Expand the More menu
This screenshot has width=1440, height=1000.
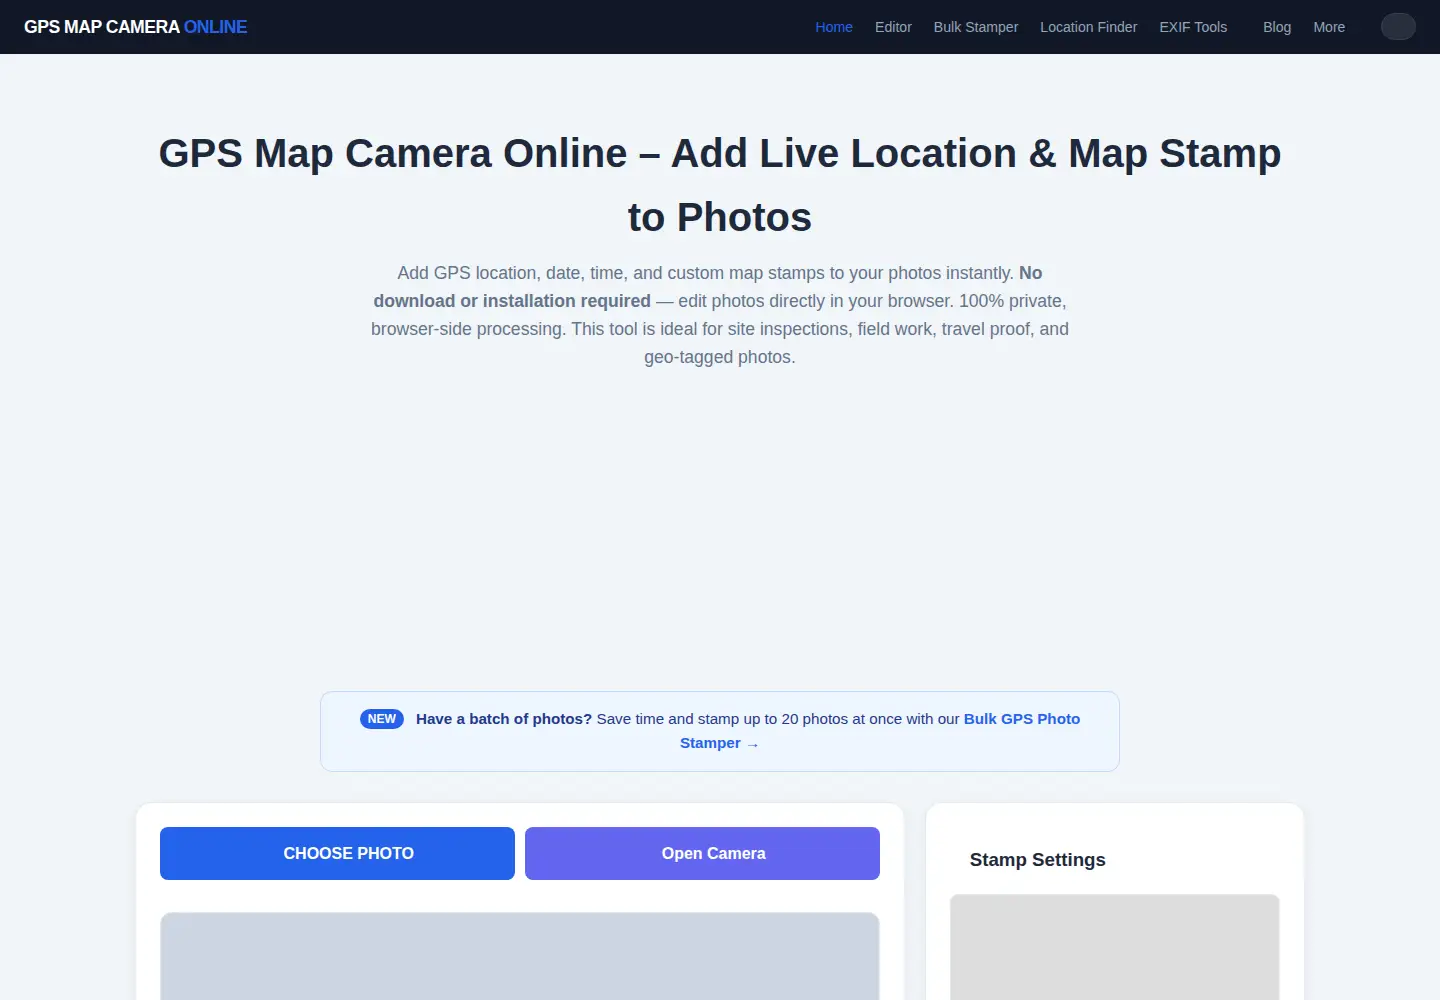(1328, 27)
